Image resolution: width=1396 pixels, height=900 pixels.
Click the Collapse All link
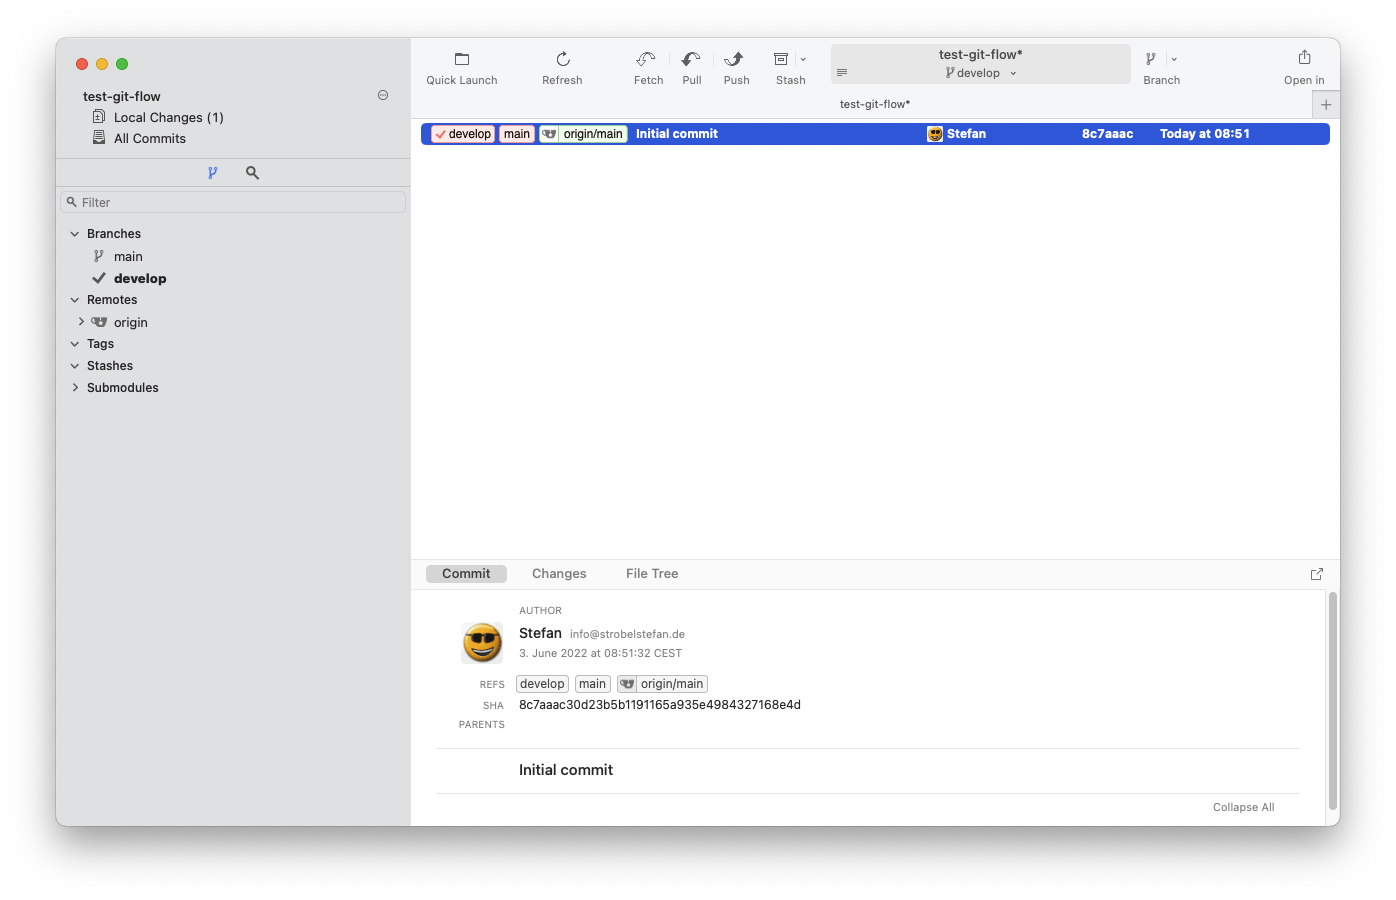pos(1243,807)
